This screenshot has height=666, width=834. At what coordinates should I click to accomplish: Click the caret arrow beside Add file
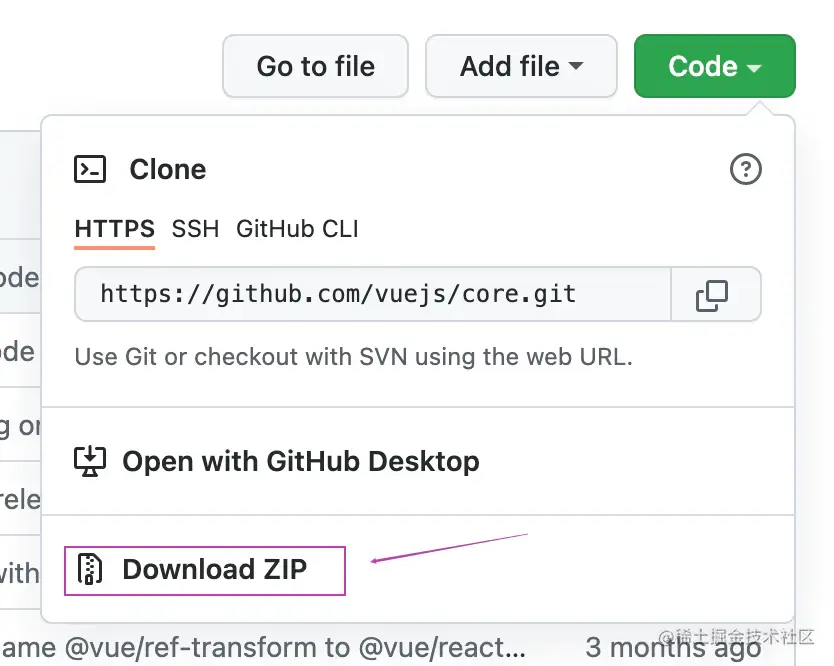pyautogui.click(x=576, y=67)
